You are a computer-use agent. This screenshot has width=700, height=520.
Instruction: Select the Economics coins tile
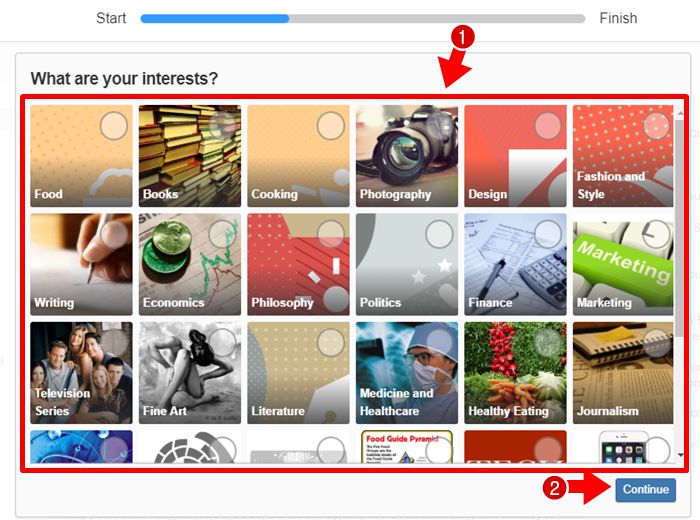click(190, 264)
